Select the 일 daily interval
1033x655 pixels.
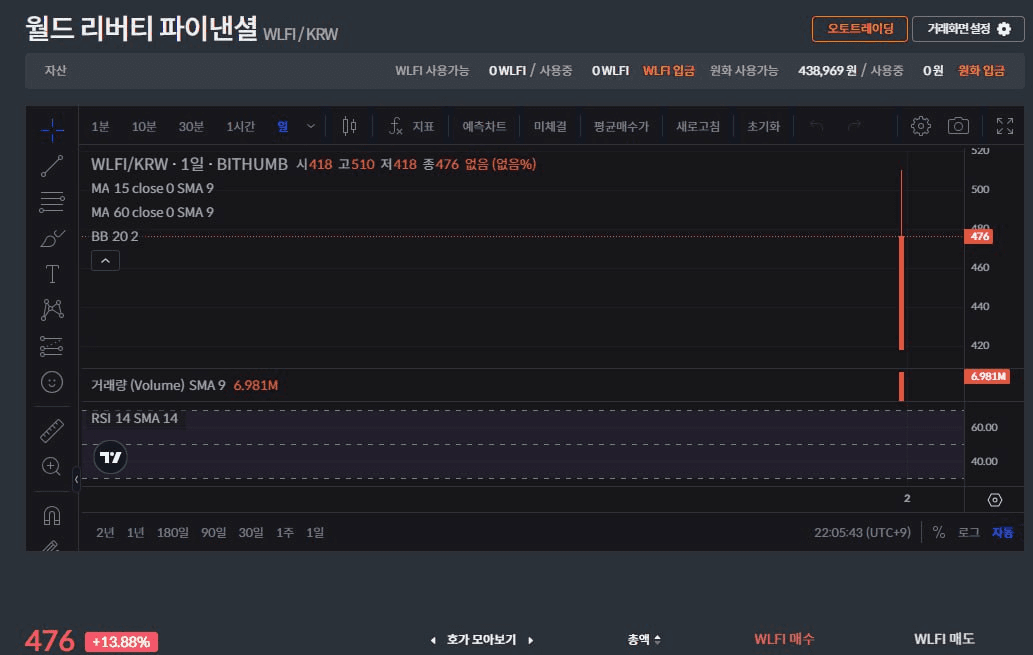(x=283, y=127)
